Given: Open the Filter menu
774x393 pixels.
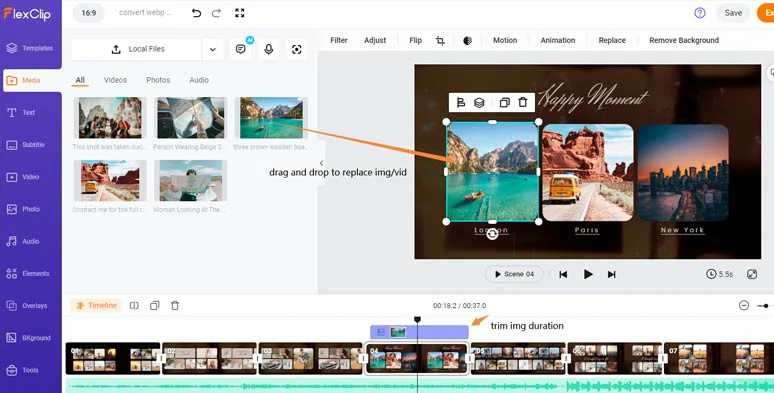Looking at the screenshot, I should (339, 40).
